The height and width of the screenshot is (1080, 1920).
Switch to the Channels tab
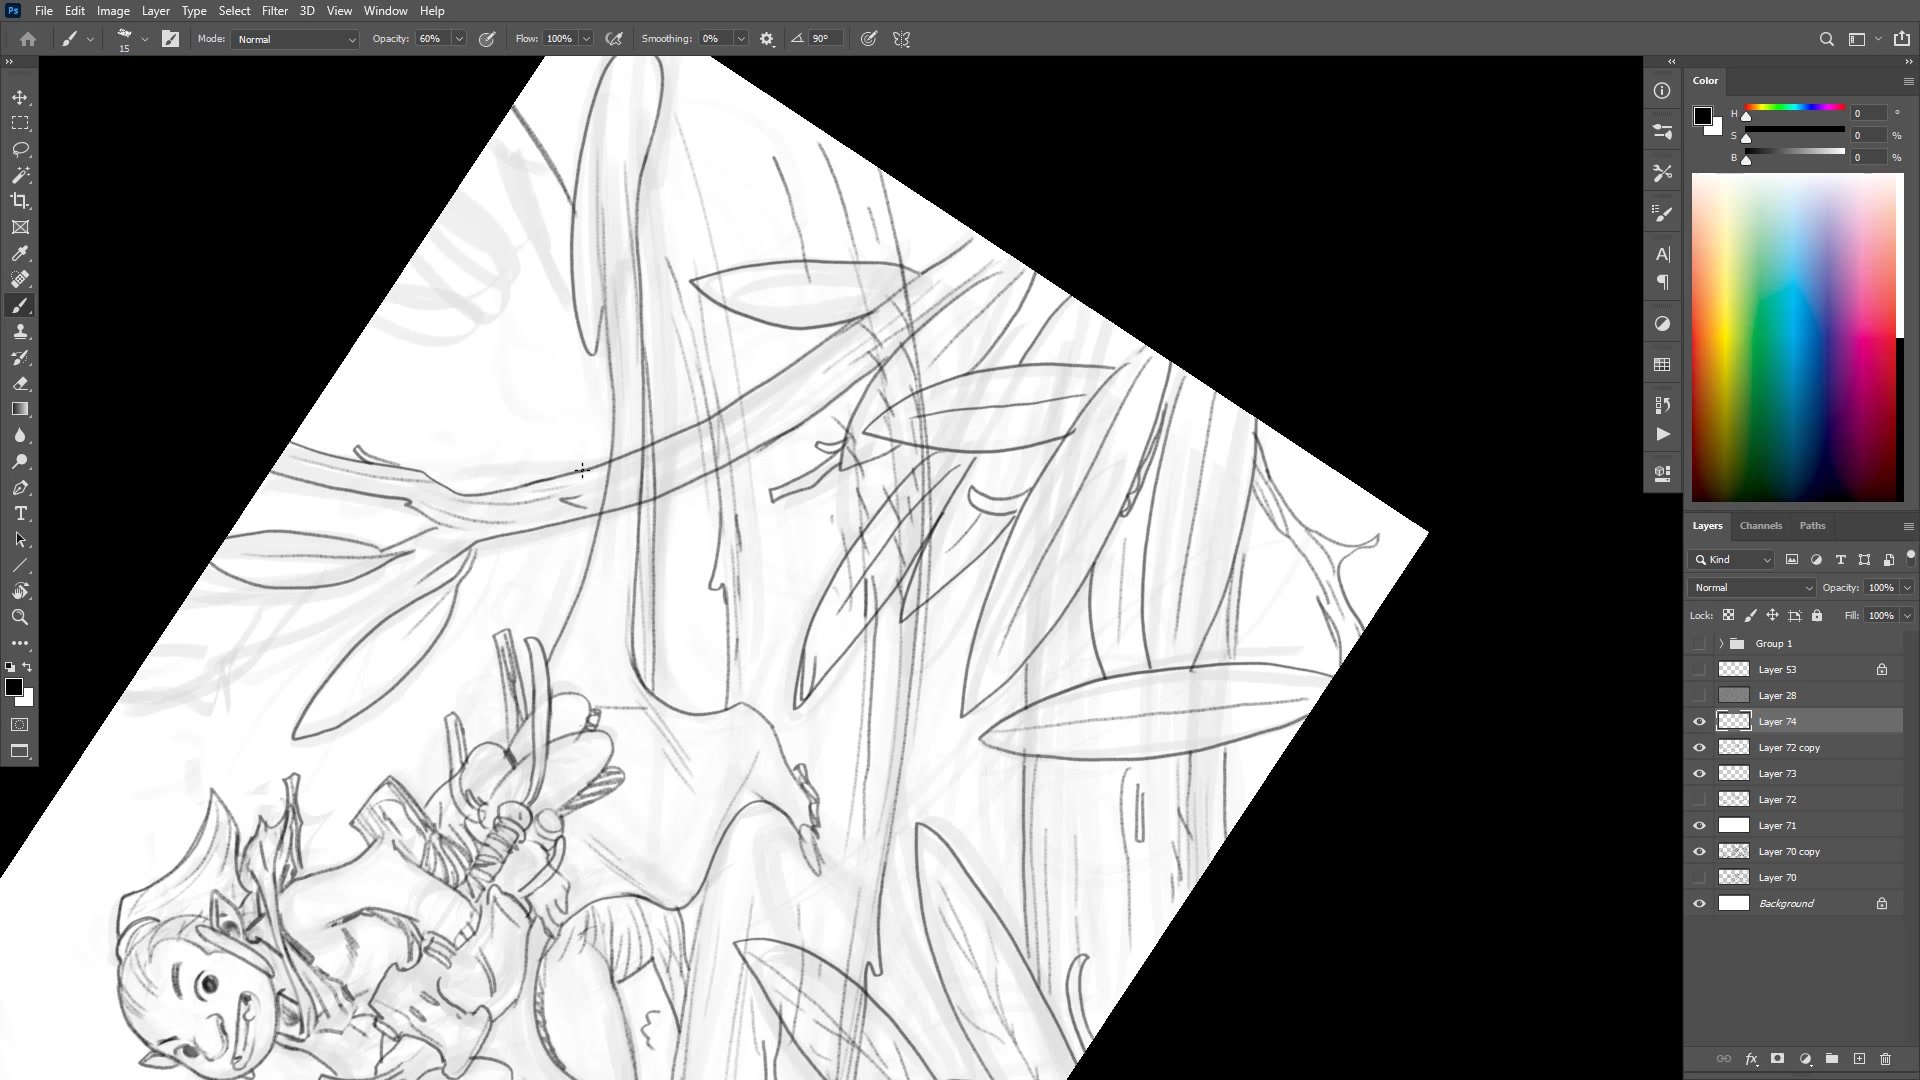(1760, 525)
